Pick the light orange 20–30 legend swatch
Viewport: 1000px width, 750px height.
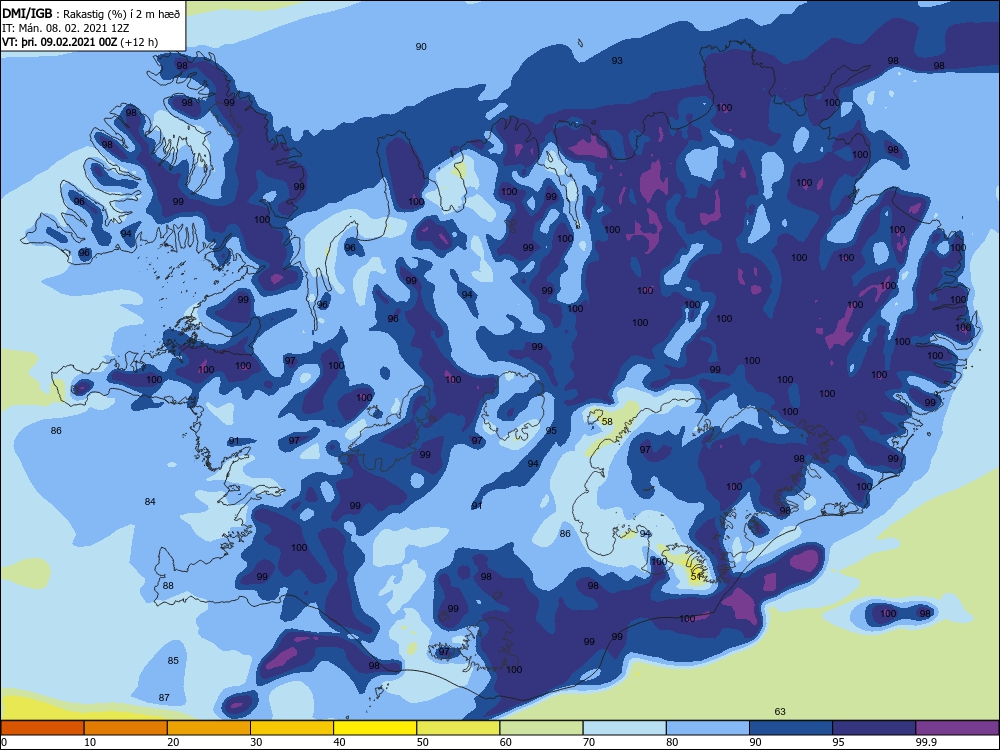[209, 728]
